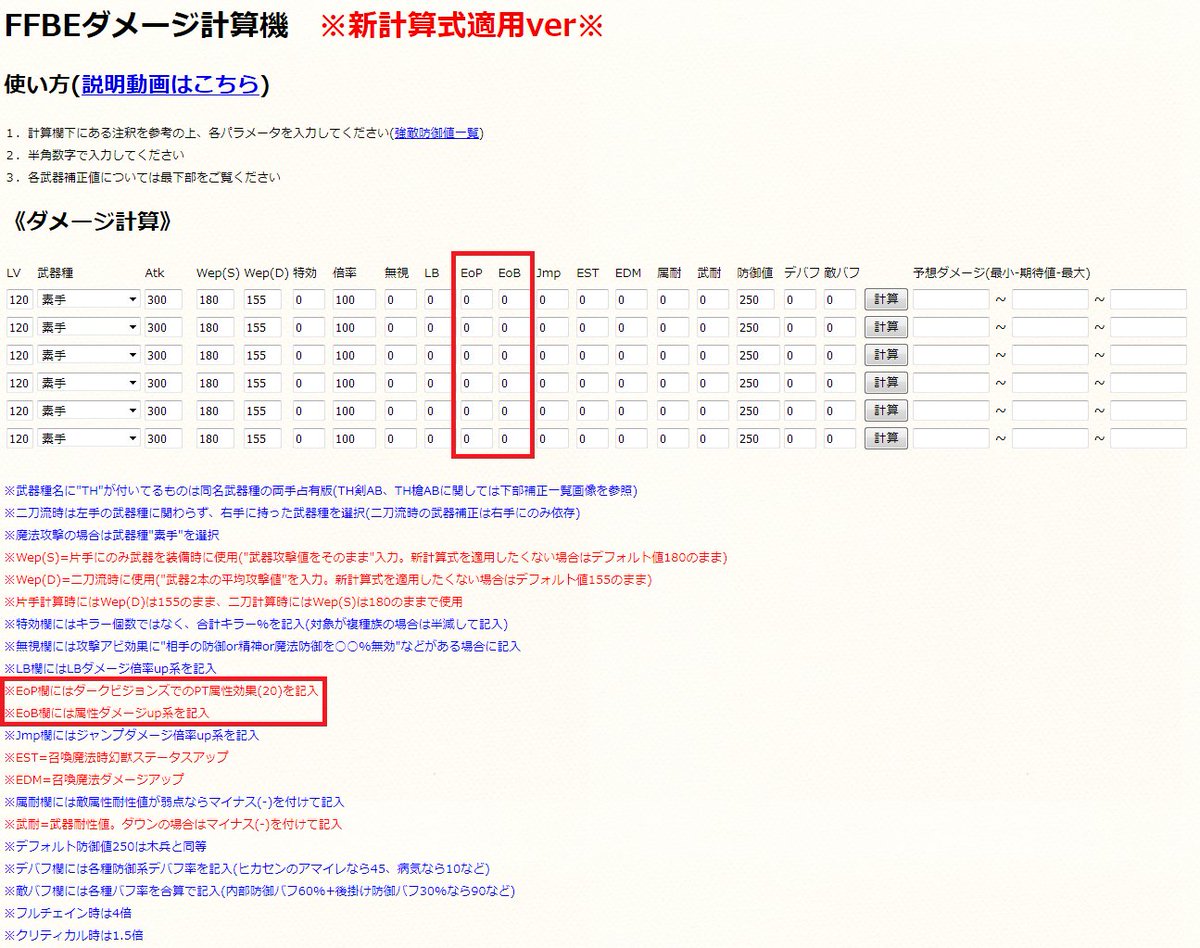Viewport: 1200px width, 948px height.
Task: Select the maximum damage field in the first row
Action: pos(1148,299)
